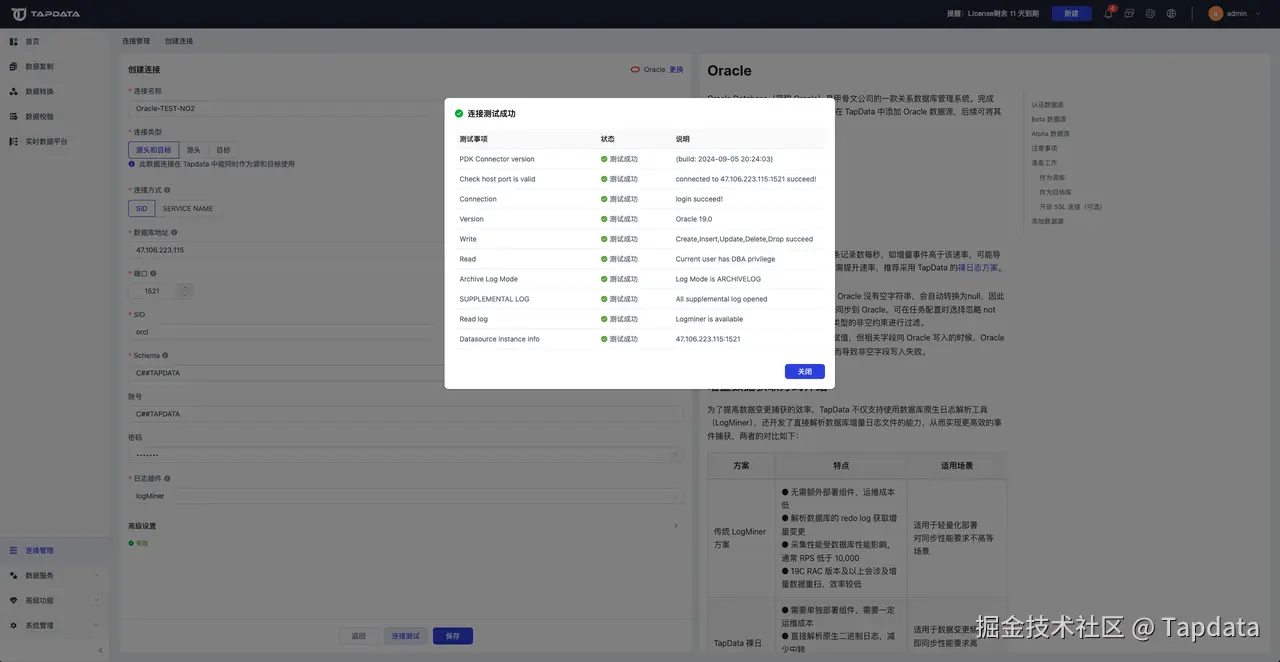Click the 高级功能 diamond icon
This screenshot has height=662, width=1280.
[14, 601]
